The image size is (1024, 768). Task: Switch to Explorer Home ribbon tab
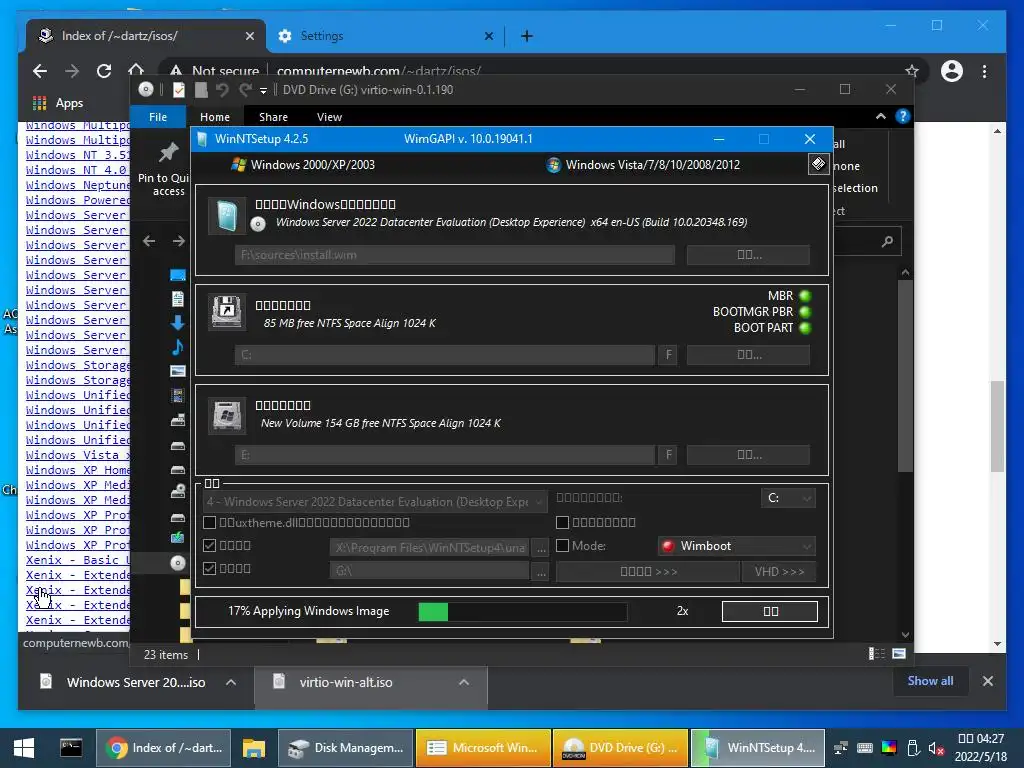215,117
